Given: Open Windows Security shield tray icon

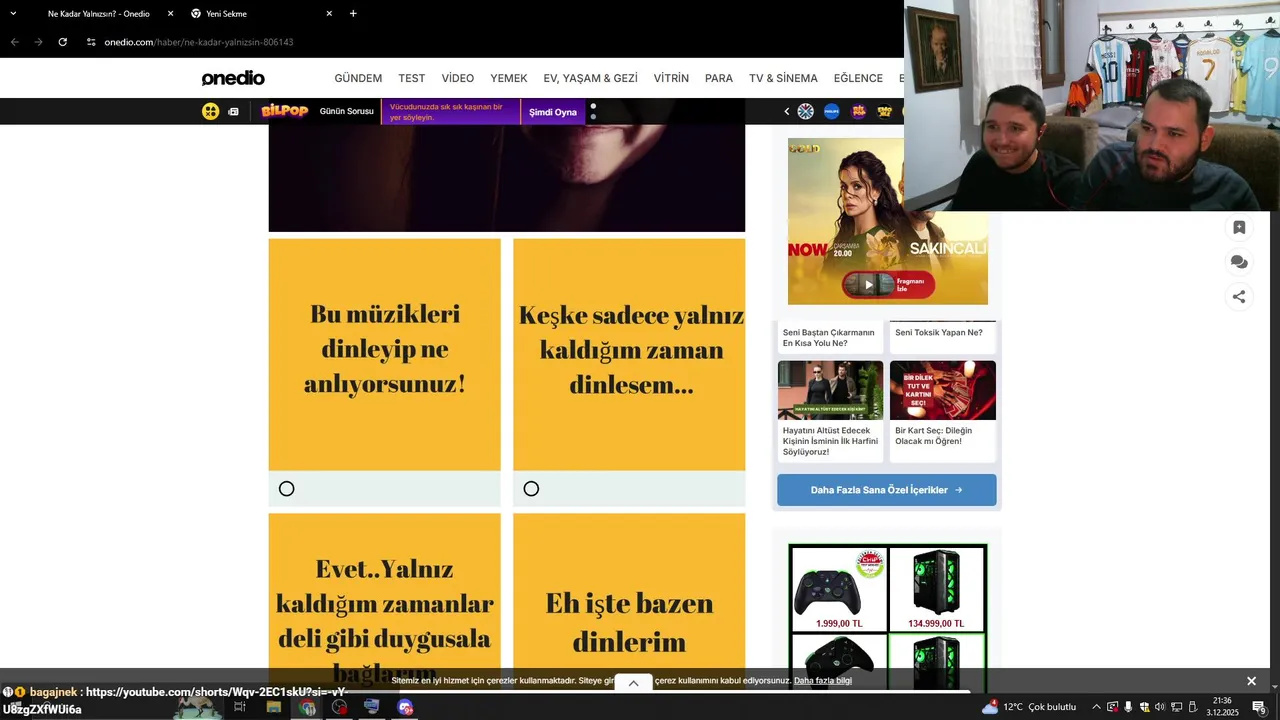Looking at the screenshot, I should pos(1144,707).
